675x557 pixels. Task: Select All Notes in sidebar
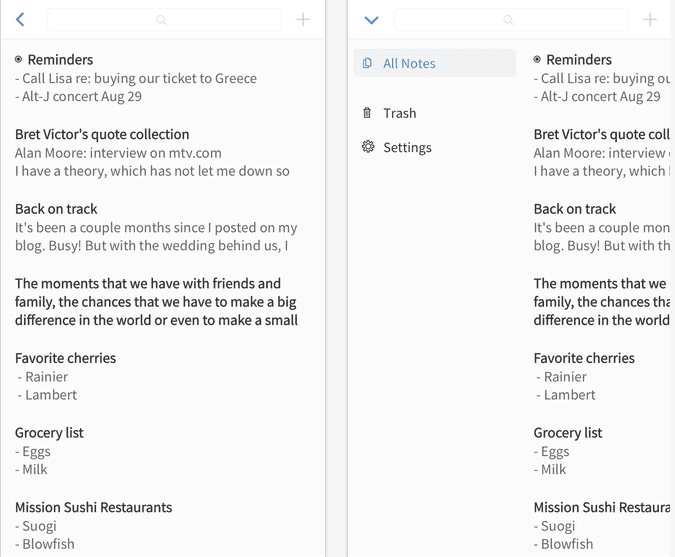coord(435,63)
